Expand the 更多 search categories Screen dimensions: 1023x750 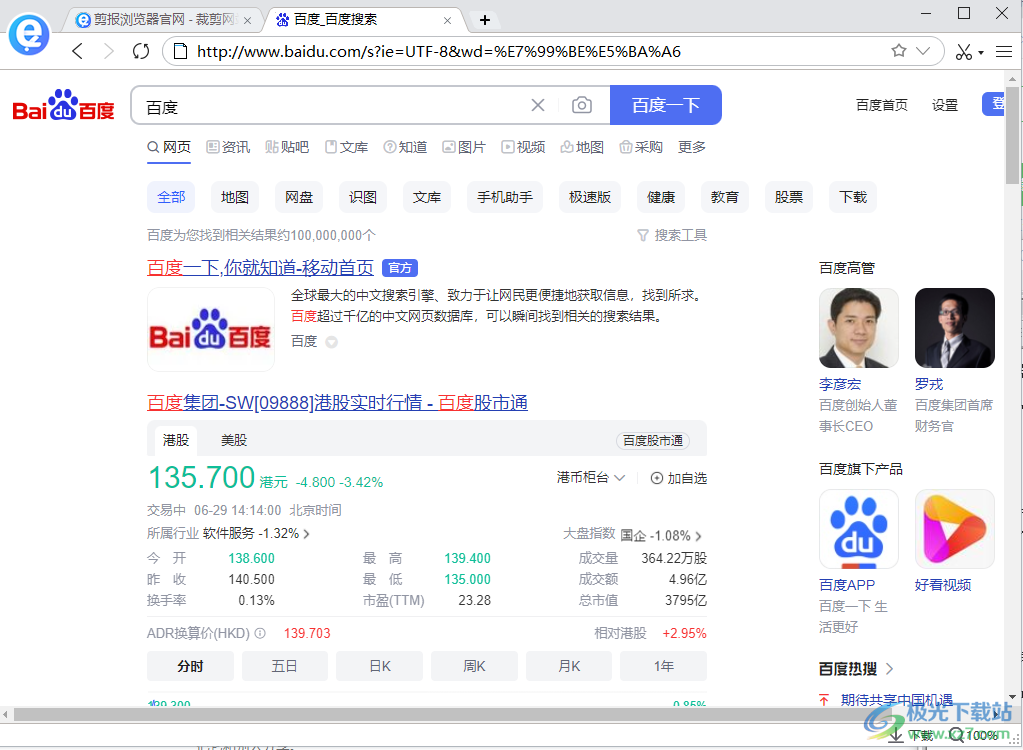(692, 147)
